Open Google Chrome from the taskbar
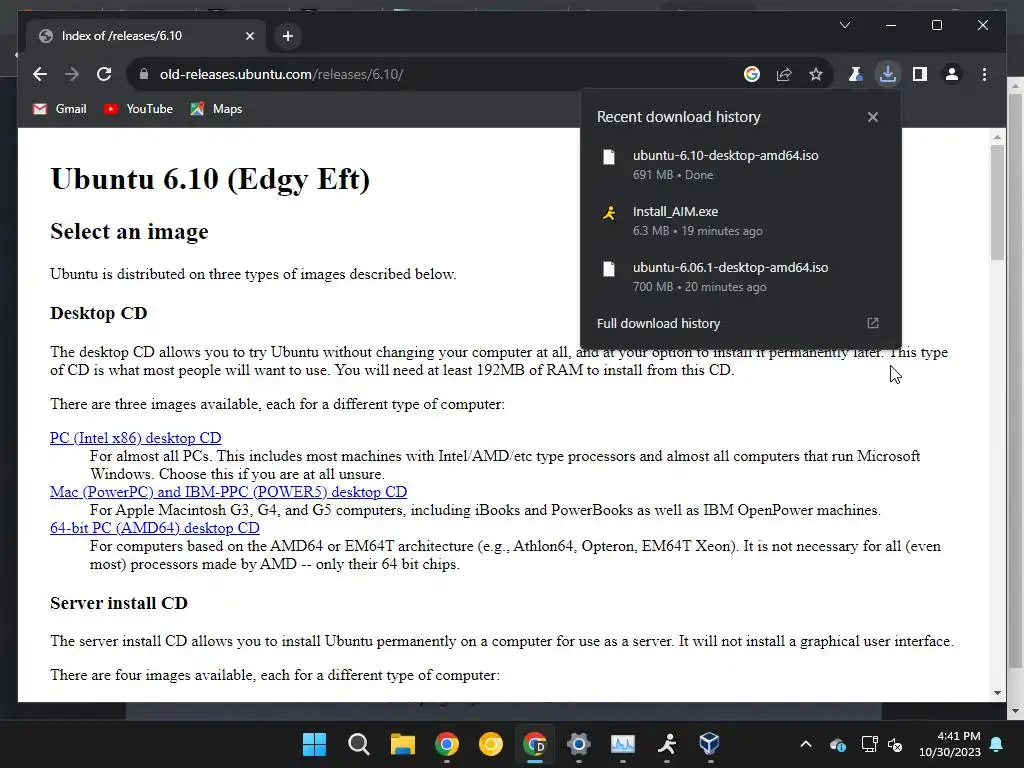This screenshot has height=768, width=1024. click(447, 744)
